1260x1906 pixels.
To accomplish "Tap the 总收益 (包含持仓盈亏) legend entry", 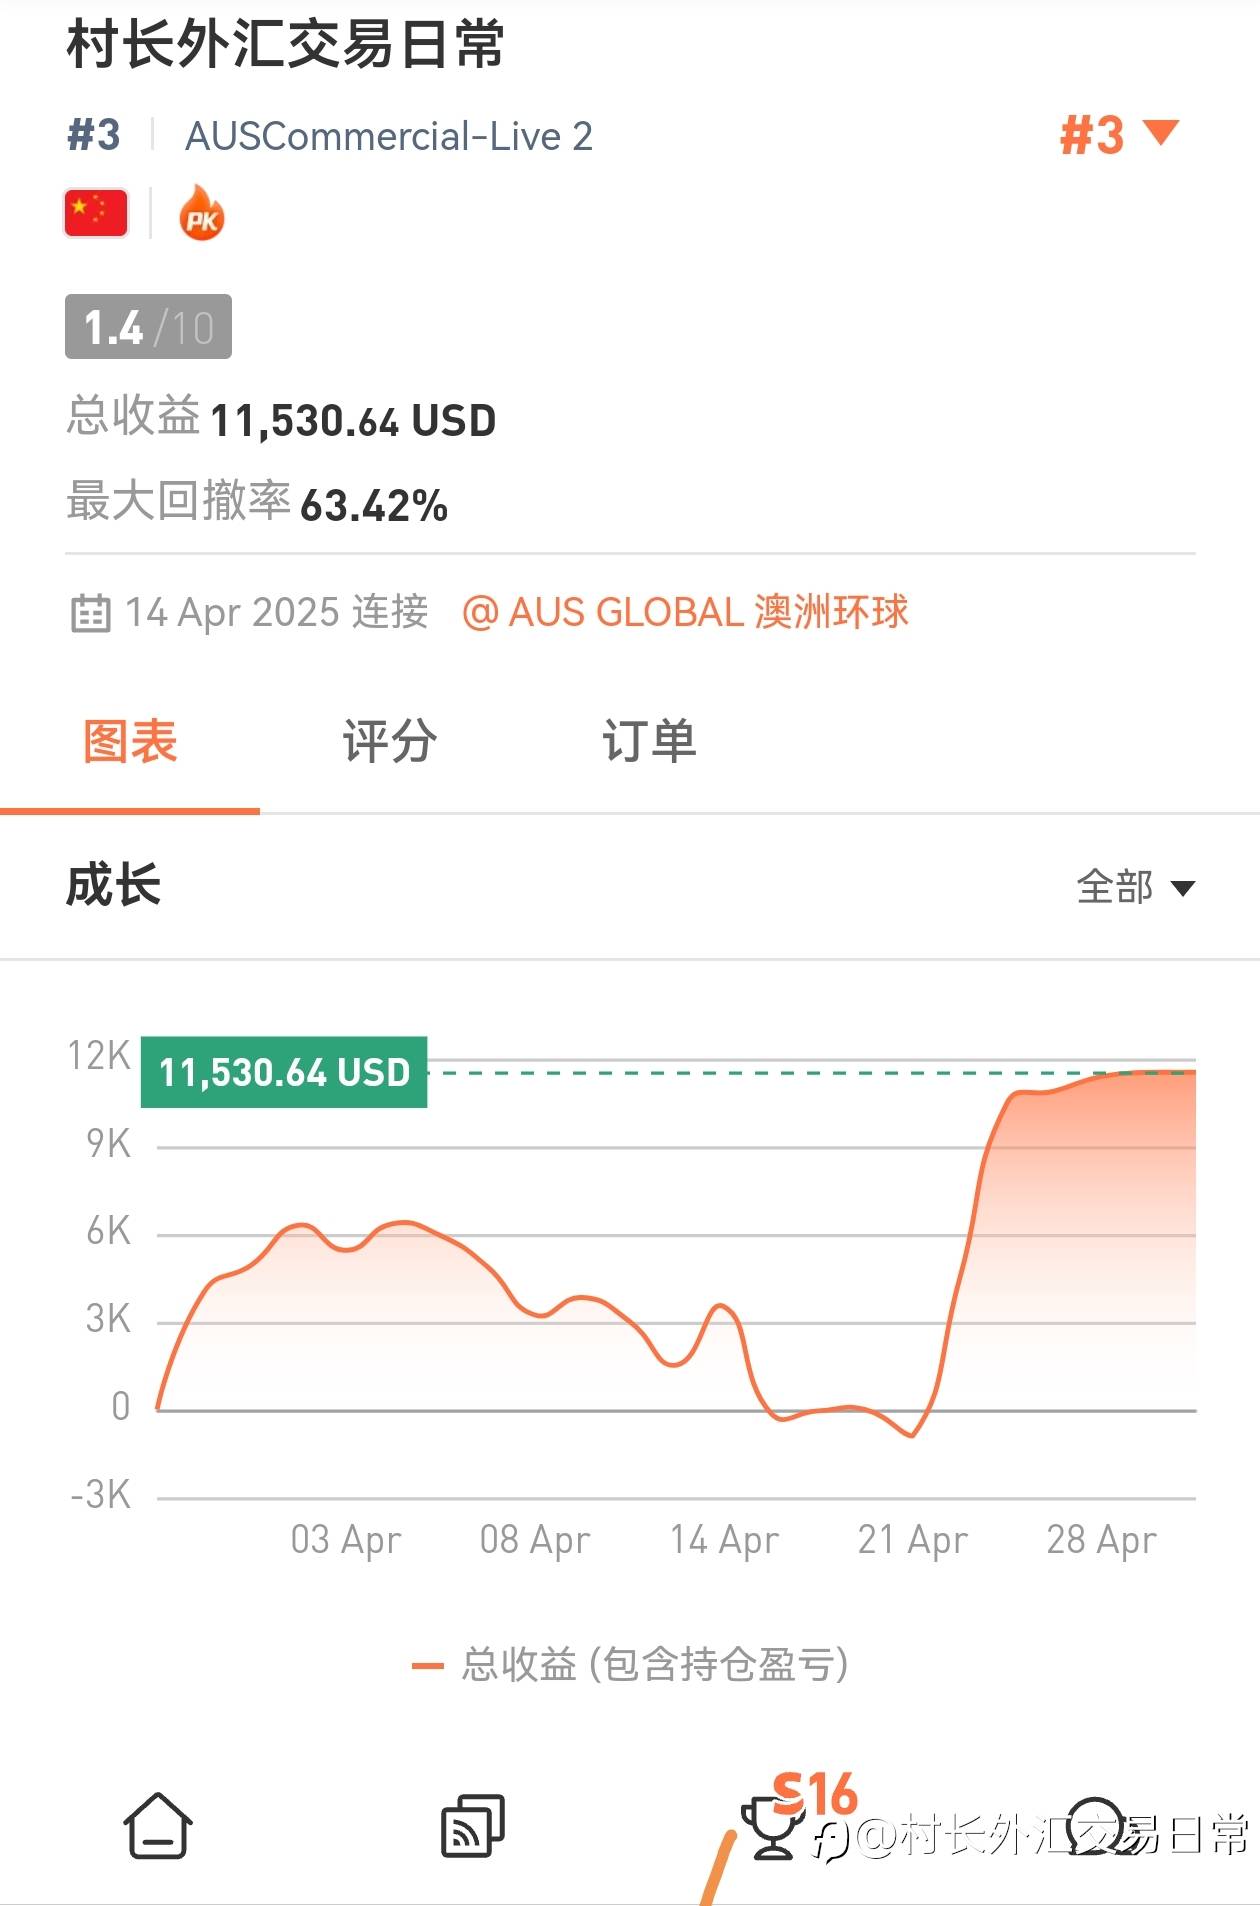I will click(631, 1665).
